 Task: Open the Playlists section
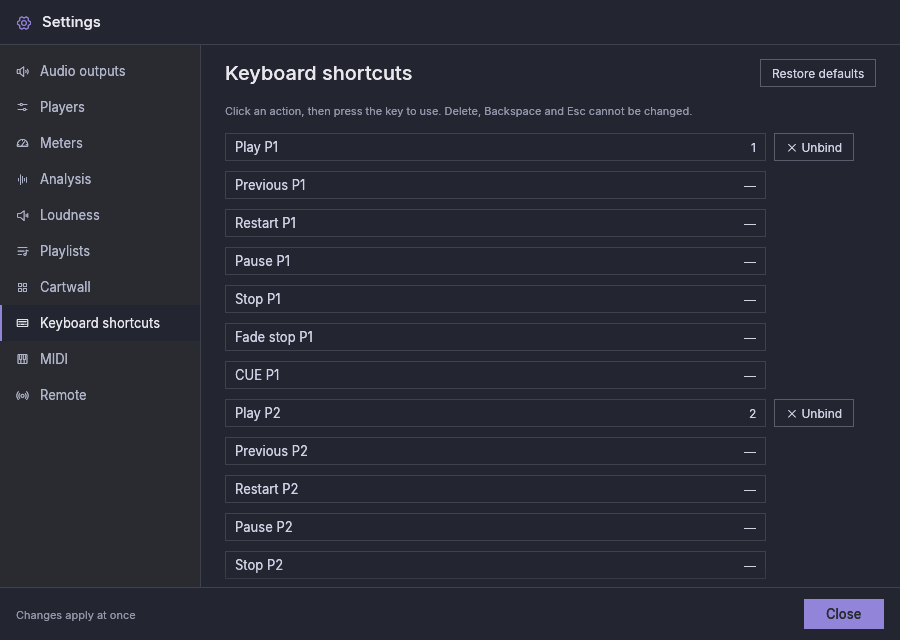click(x=100, y=251)
